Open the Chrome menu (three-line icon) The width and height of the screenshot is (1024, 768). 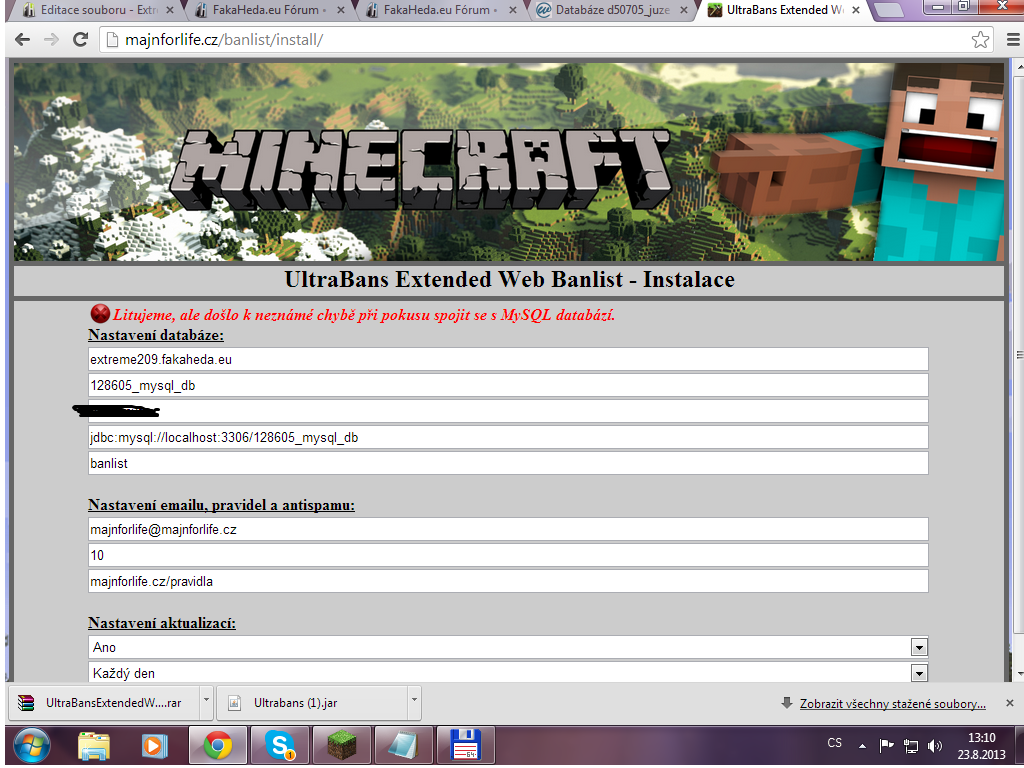pyautogui.click(x=1012, y=40)
